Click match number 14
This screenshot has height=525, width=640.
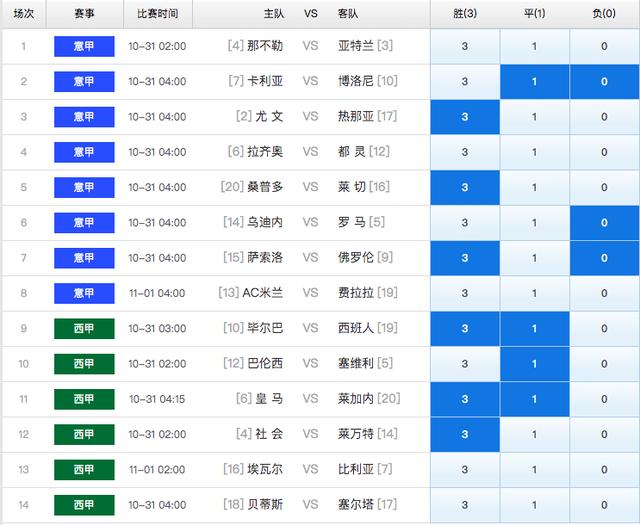(x=24, y=505)
